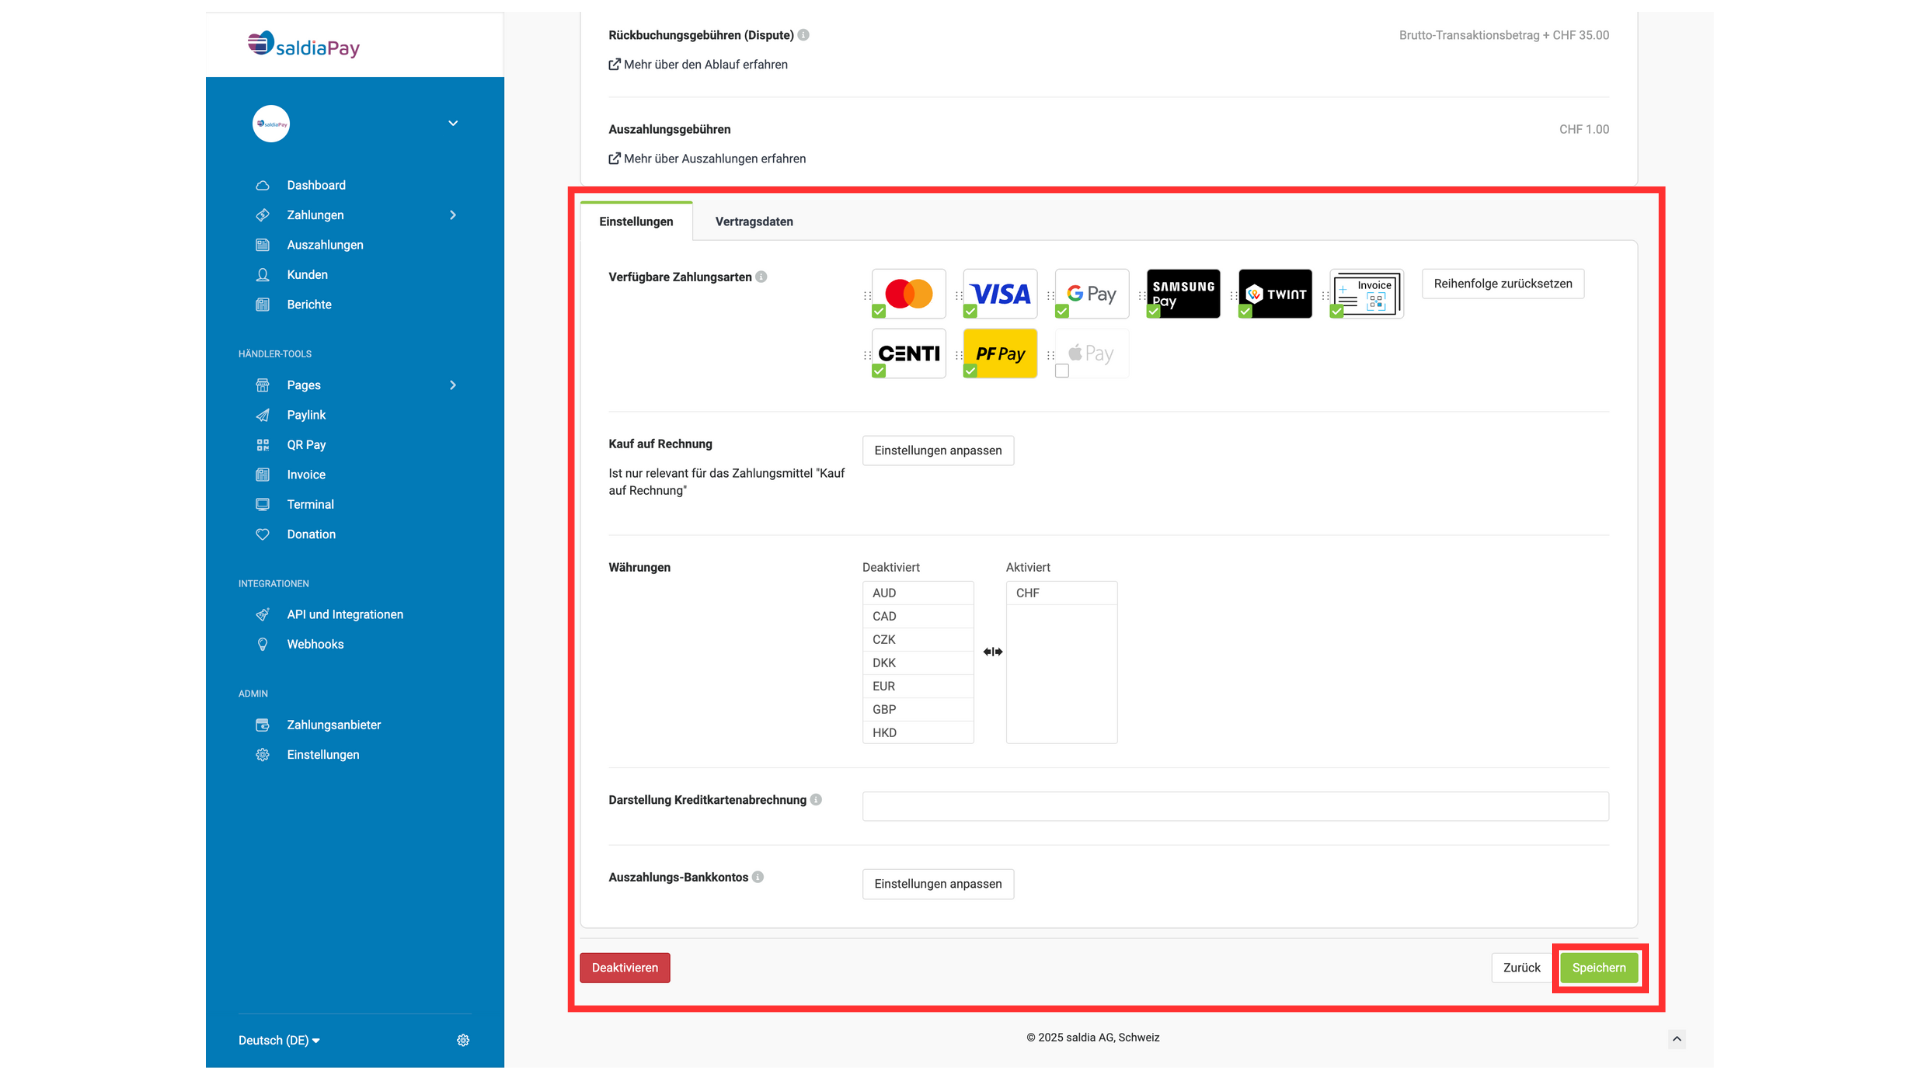Viewport: 1920px width, 1080px height.
Task: Enable the Apple Pay checkbox
Action: pyautogui.click(x=1062, y=371)
